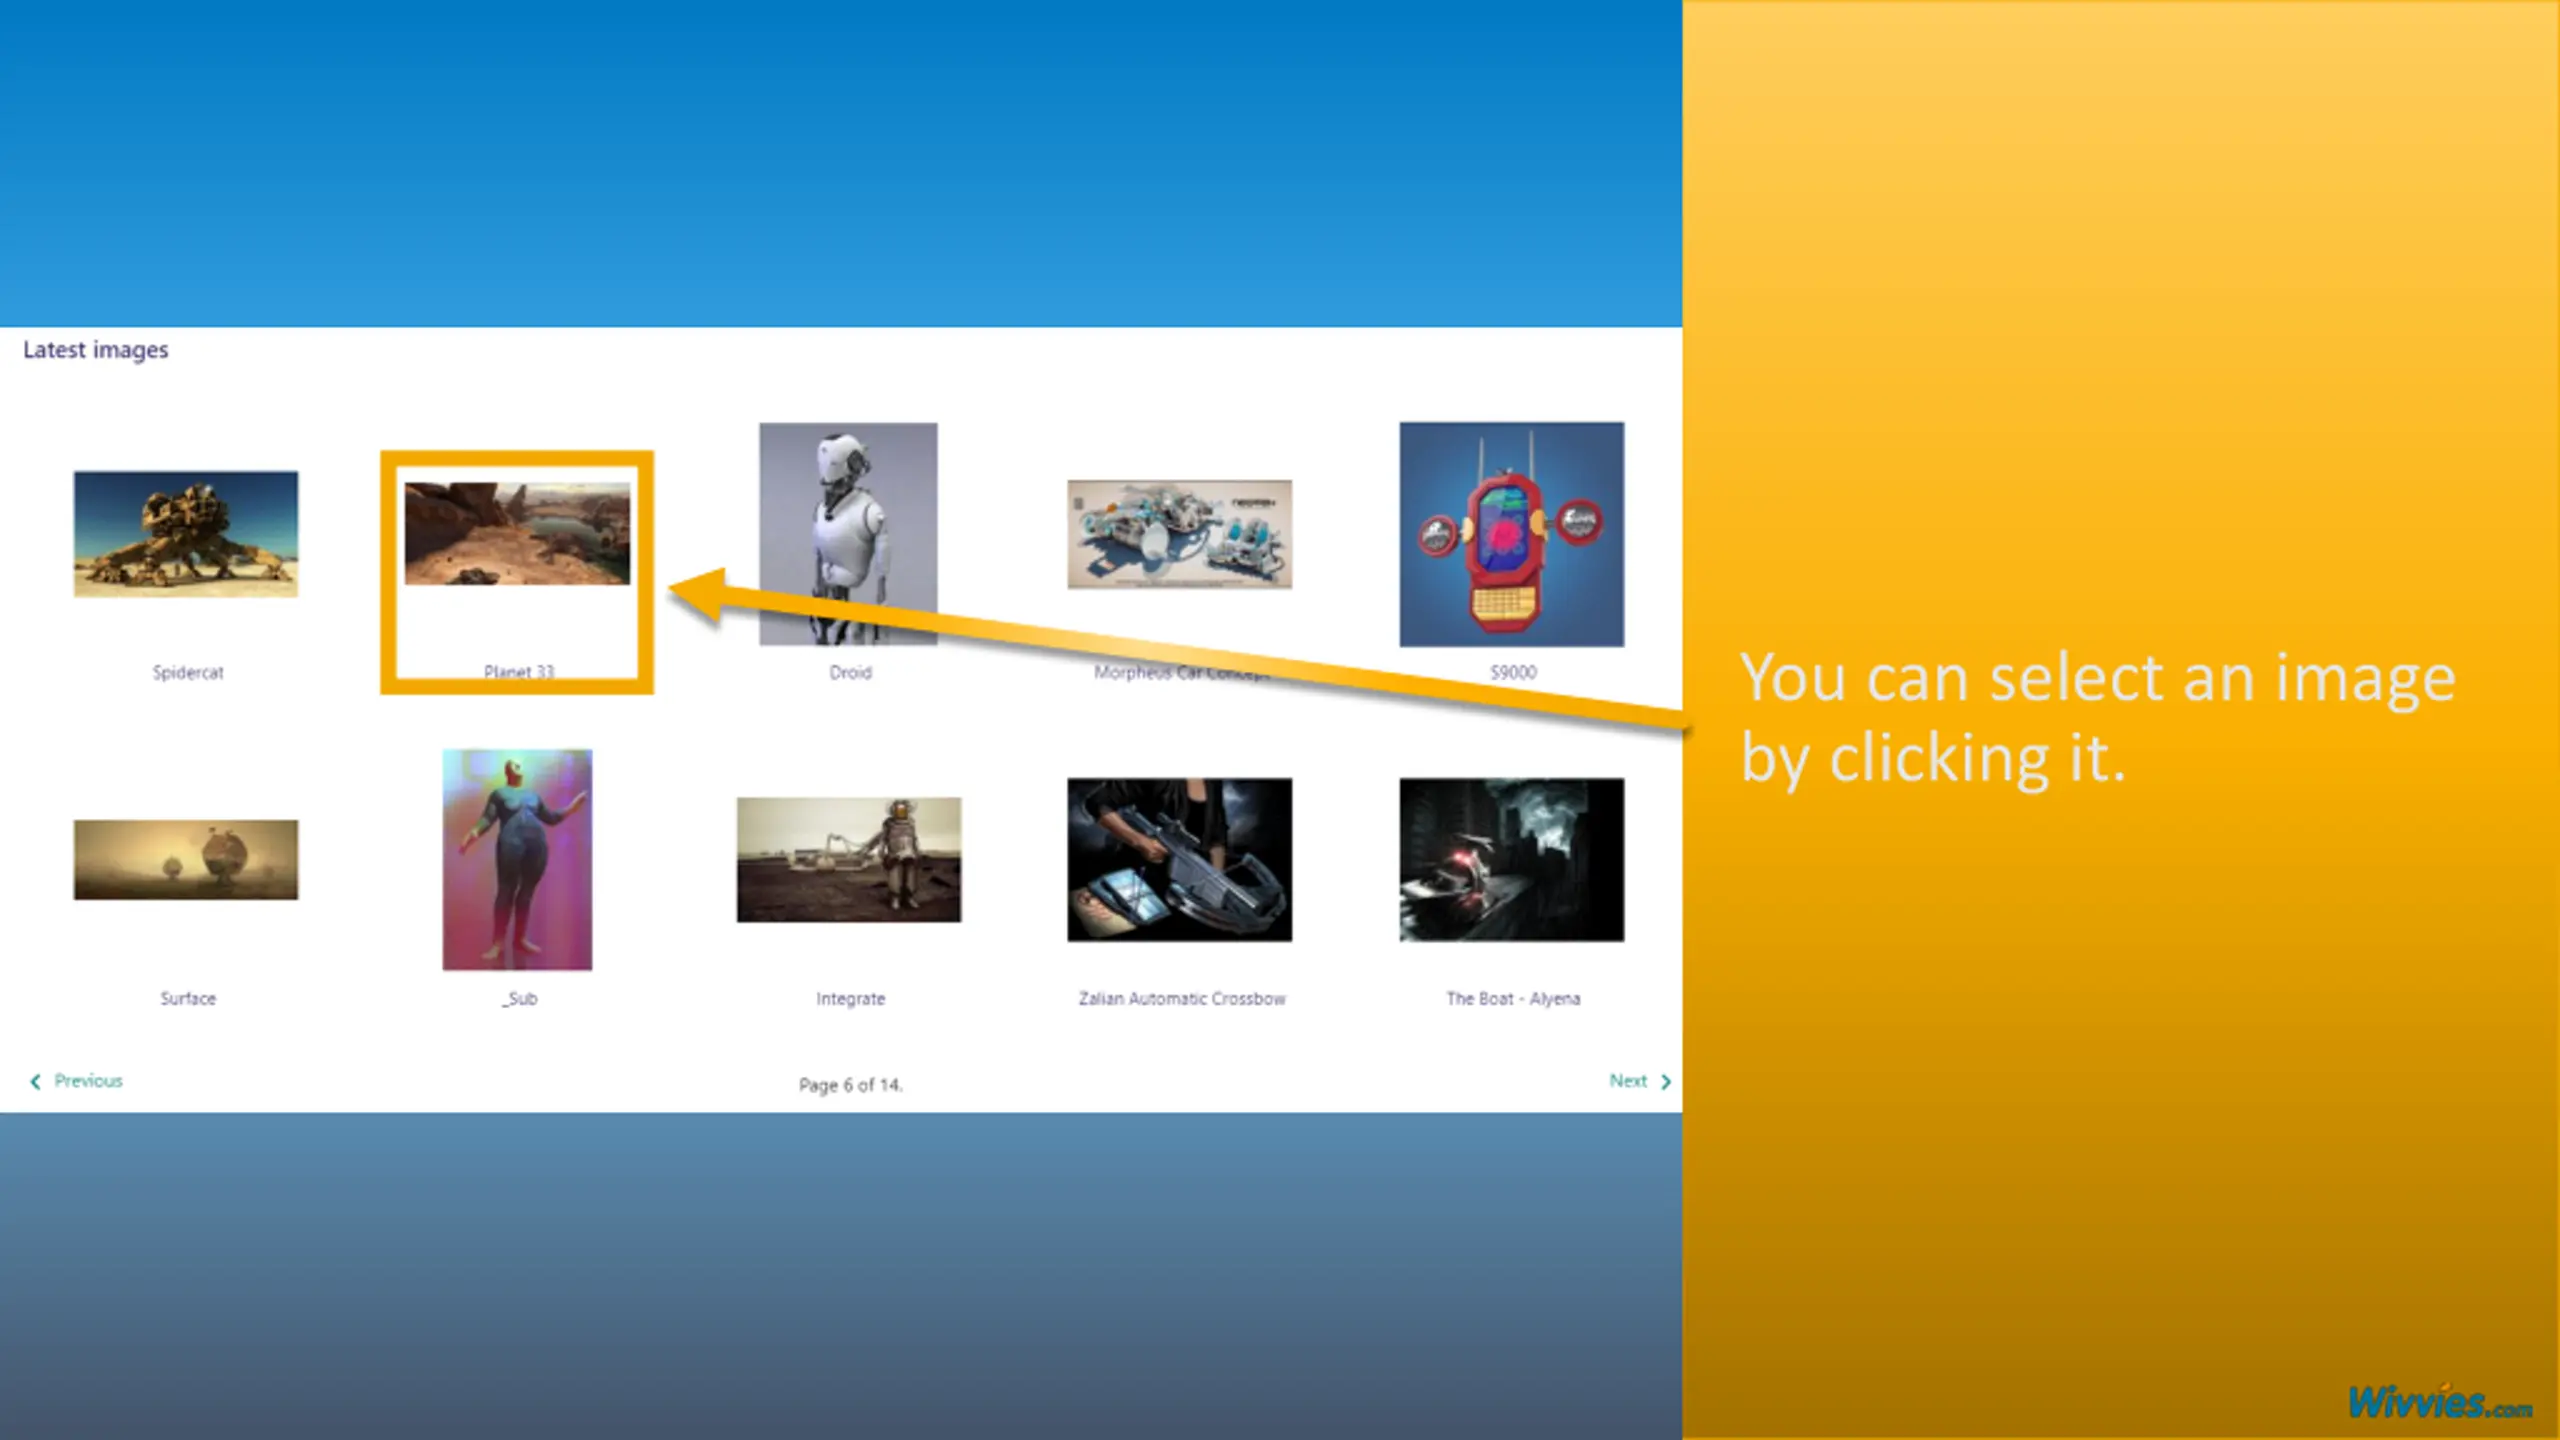Click the S9000 caption label
This screenshot has height=1440, width=2560.
point(1513,673)
